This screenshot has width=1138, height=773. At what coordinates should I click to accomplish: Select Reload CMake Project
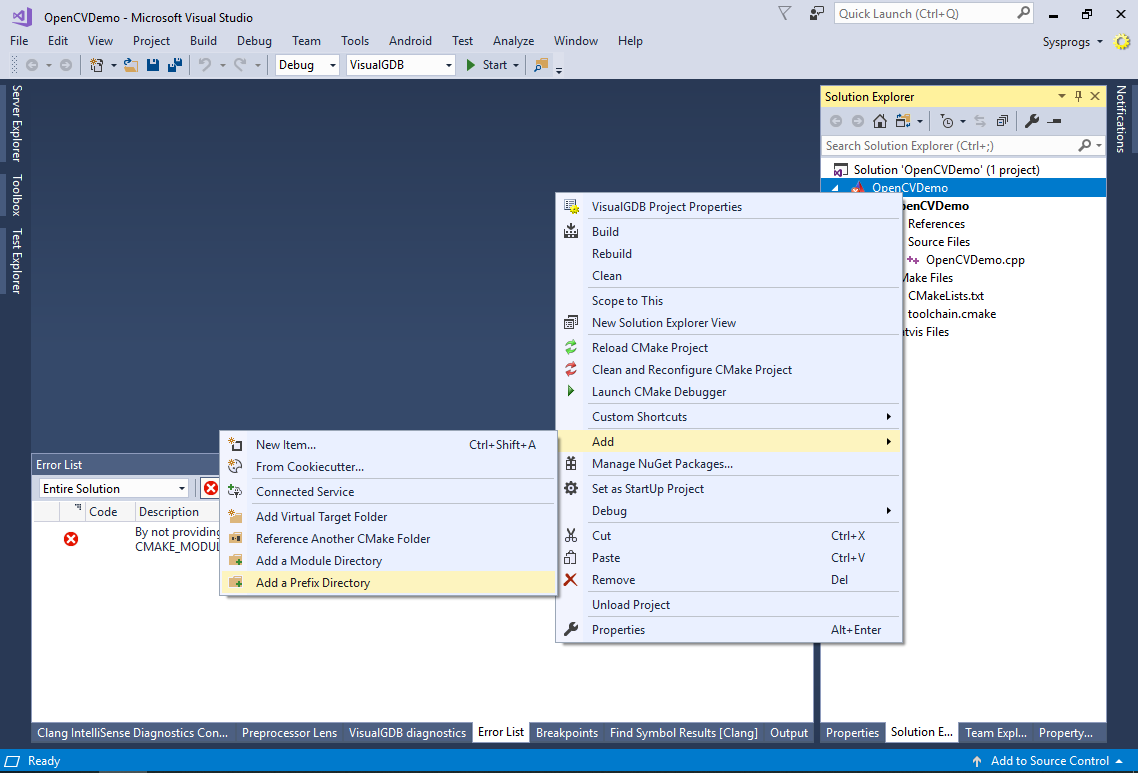pos(729,348)
